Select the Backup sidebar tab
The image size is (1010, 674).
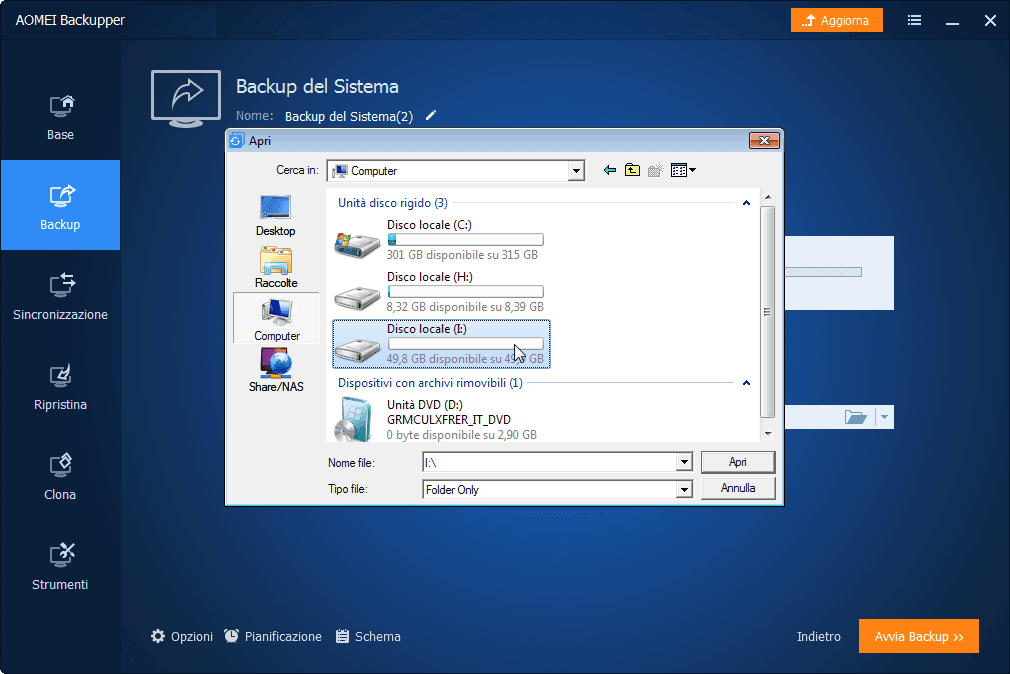coord(60,205)
